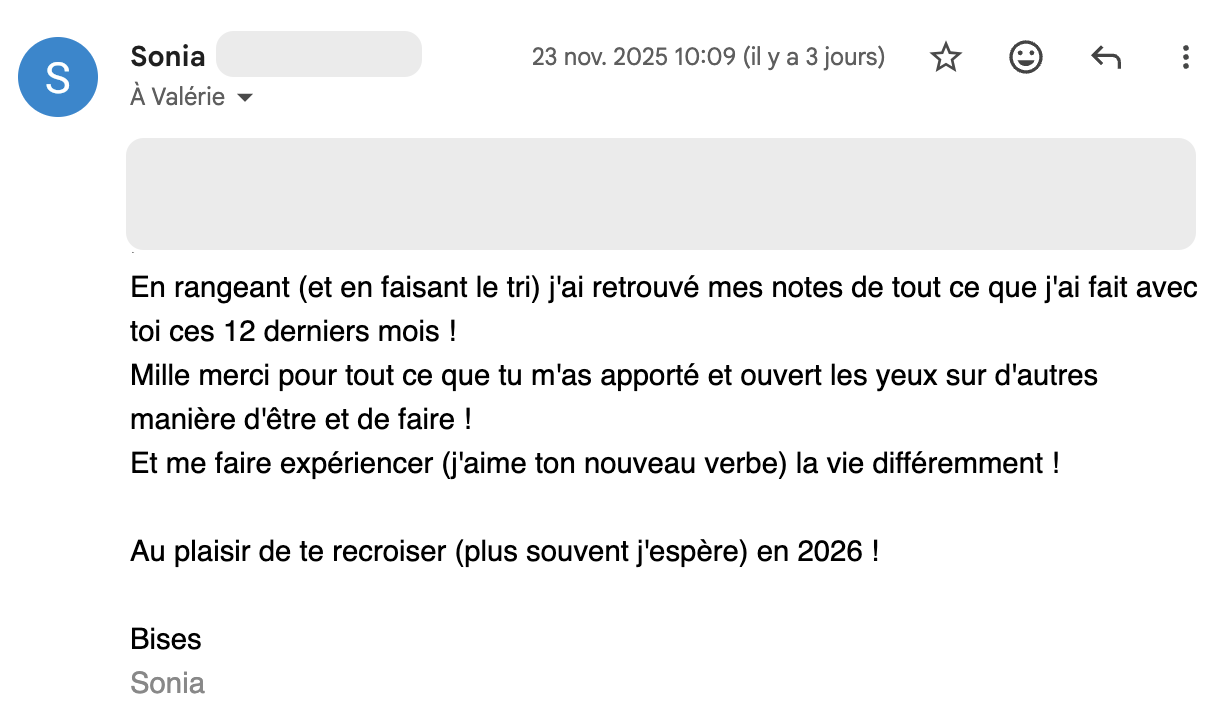Reply to Sonia's message

click(1105, 58)
